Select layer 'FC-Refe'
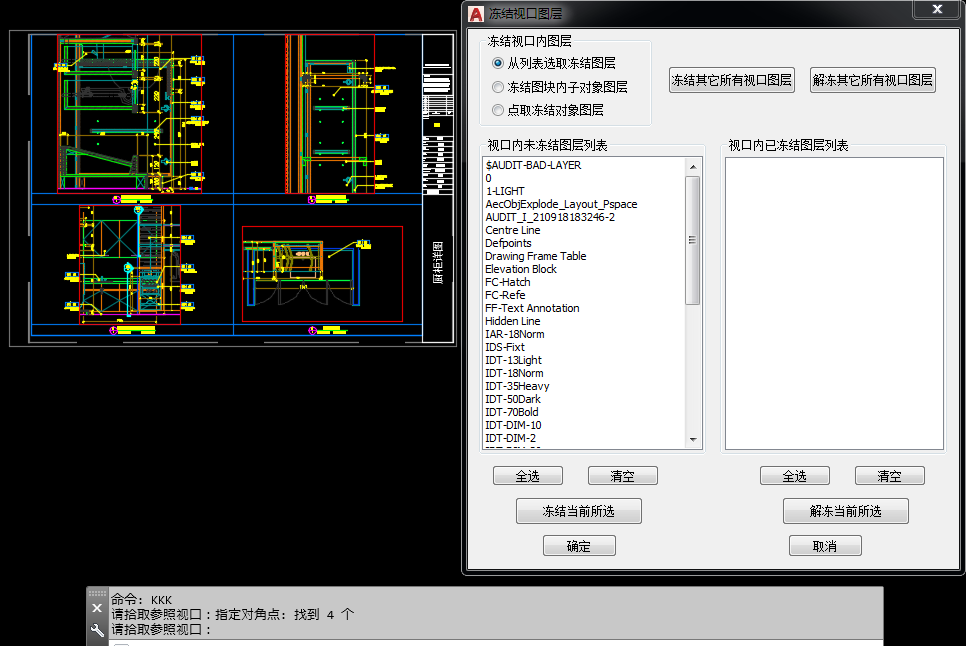966x646 pixels. [585, 295]
